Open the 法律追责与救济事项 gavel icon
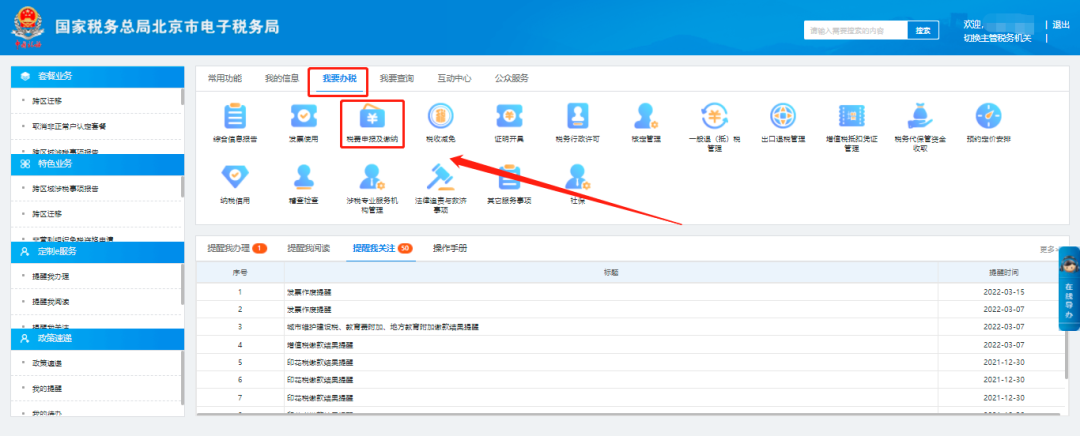Screen dimensions: 1080x436 pos(440,177)
